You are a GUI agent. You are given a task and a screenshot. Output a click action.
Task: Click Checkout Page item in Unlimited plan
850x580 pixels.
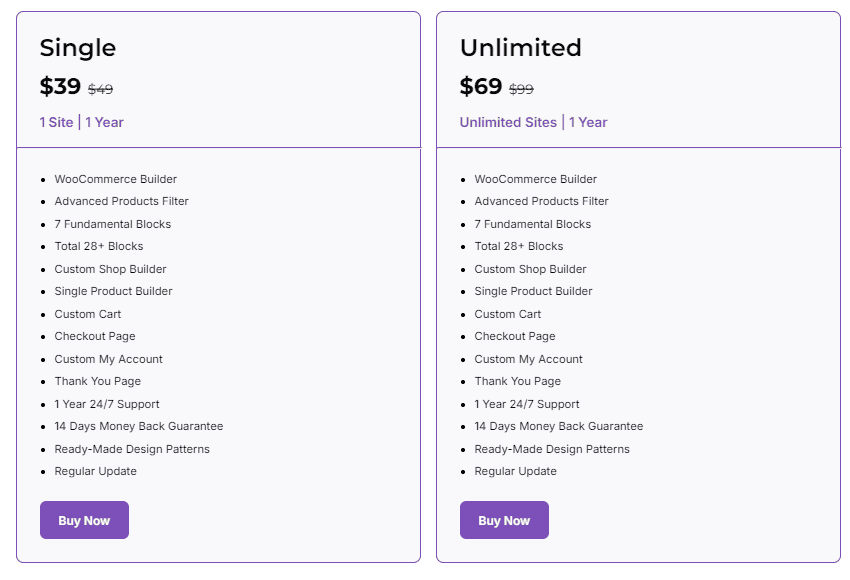point(515,336)
